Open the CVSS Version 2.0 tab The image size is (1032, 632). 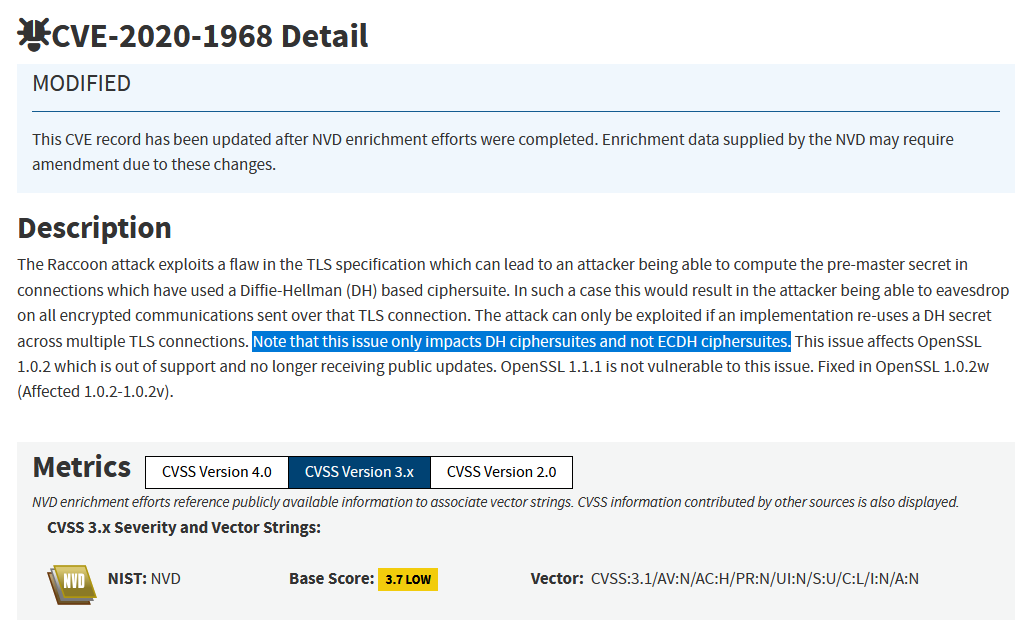point(501,472)
